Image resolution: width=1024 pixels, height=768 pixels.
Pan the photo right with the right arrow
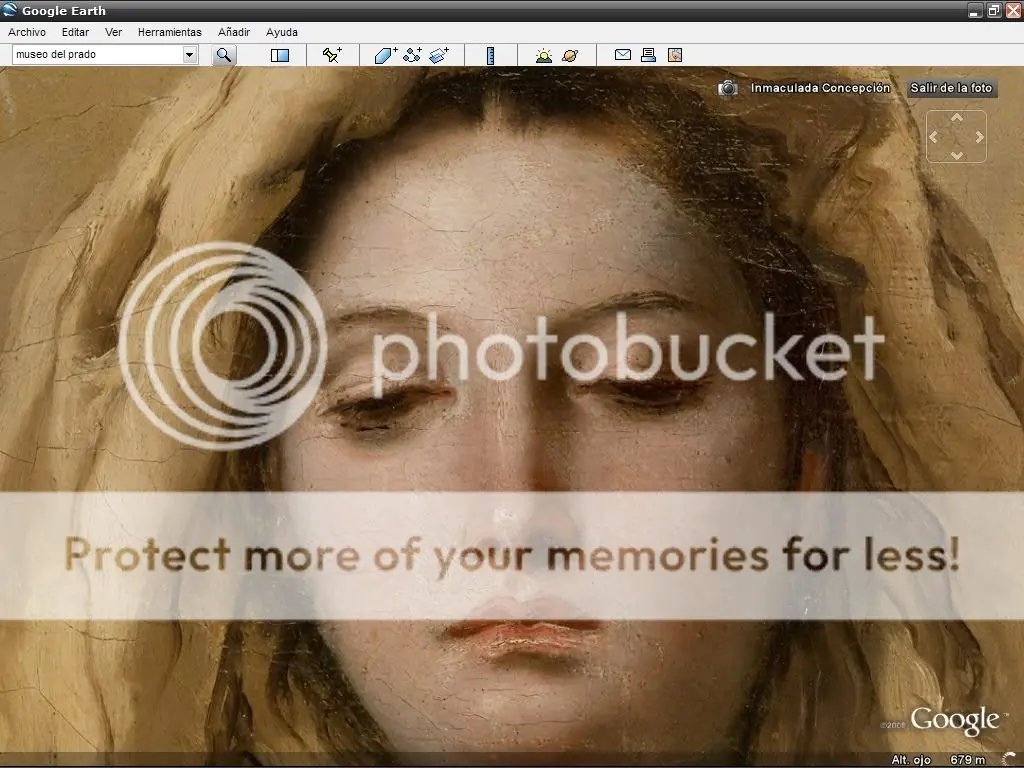point(980,136)
